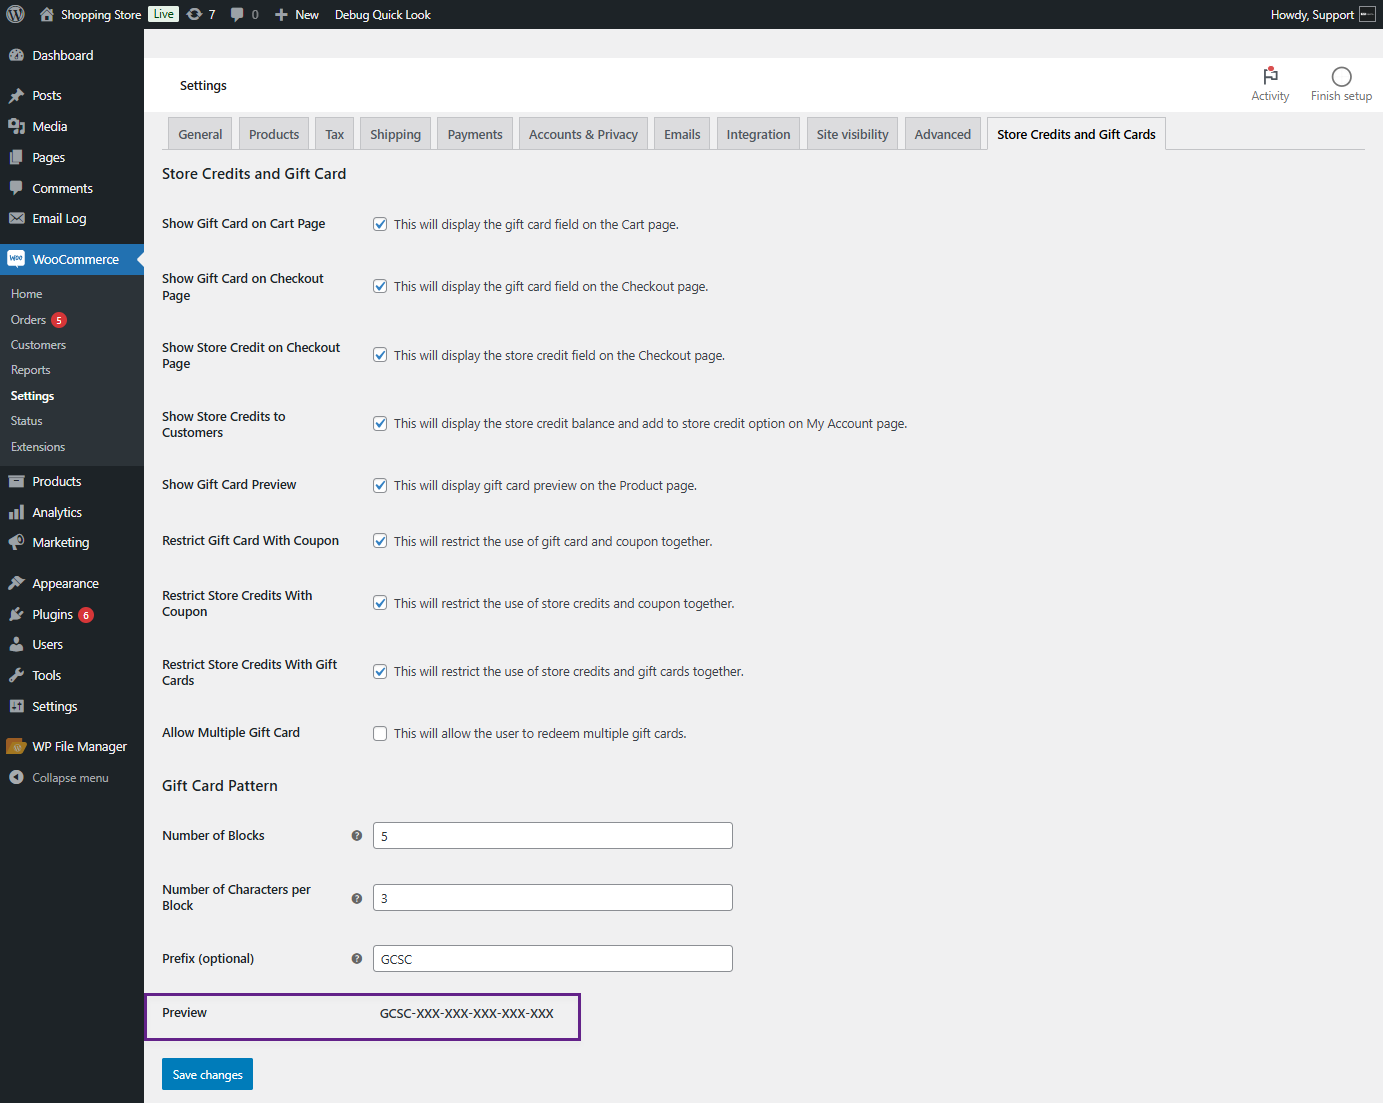Focus the Prefix (optional) field

click(553, 959)
